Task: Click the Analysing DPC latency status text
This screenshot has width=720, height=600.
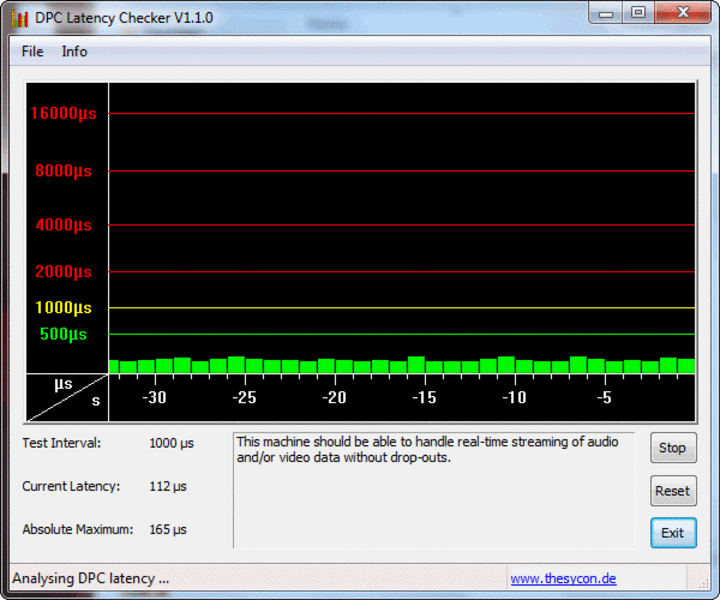Action: coord(90,578)
